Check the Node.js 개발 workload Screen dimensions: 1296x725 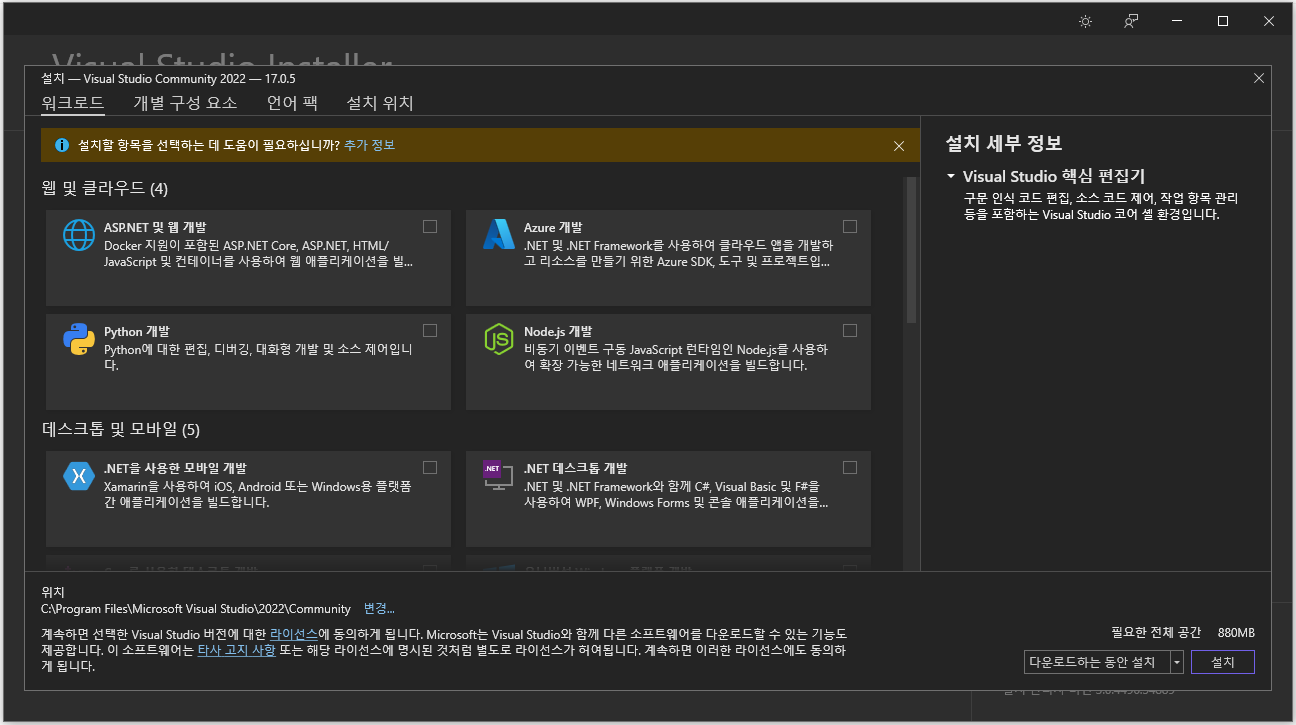click(850, 331)
